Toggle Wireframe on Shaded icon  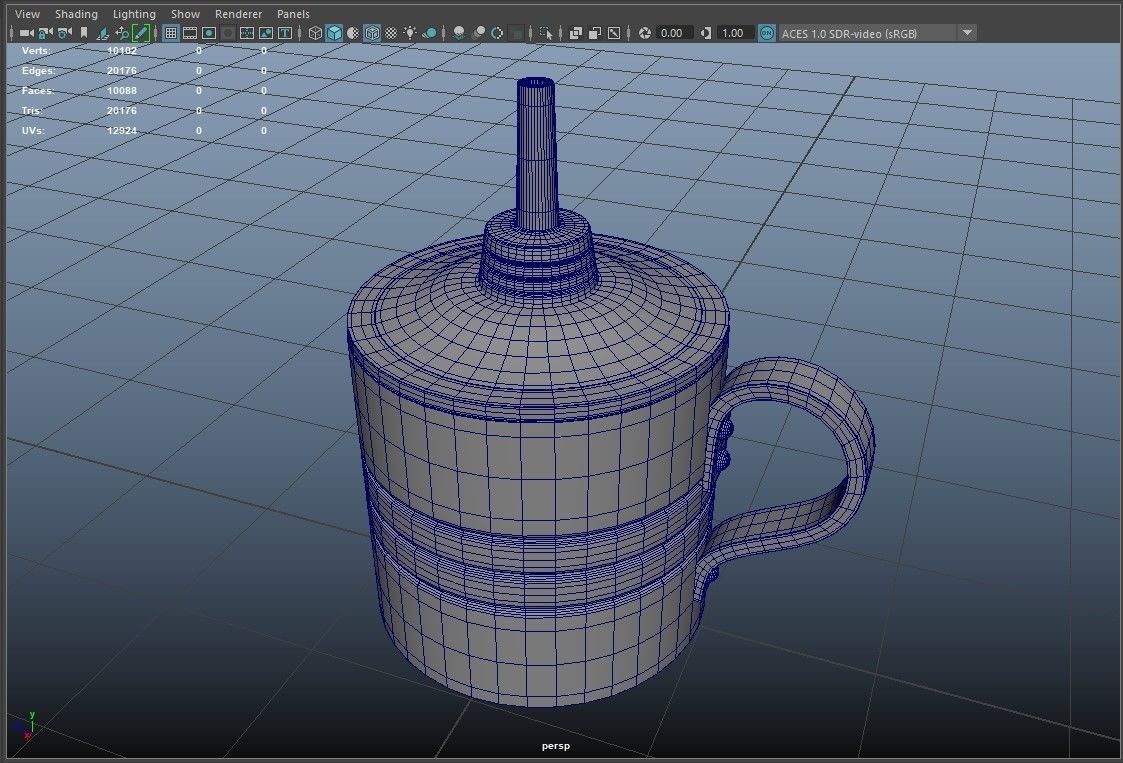point(372,33)
